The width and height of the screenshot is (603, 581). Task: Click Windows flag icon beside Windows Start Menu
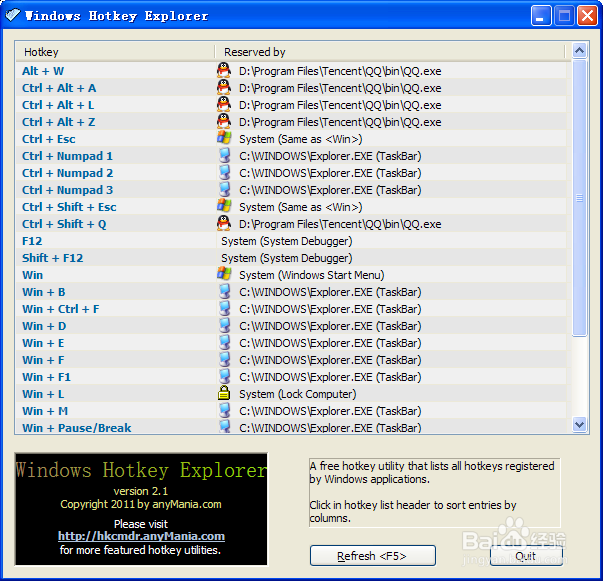coord(224,274)
